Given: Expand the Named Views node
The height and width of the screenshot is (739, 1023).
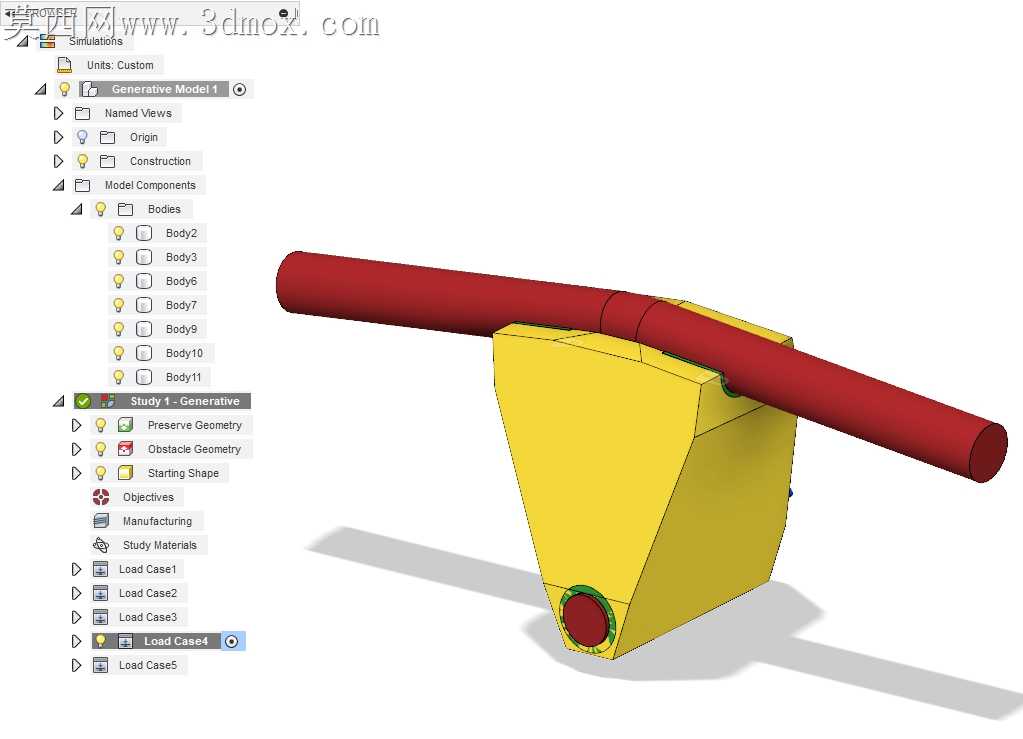Looking at the screenshot, I should [58, 113].
